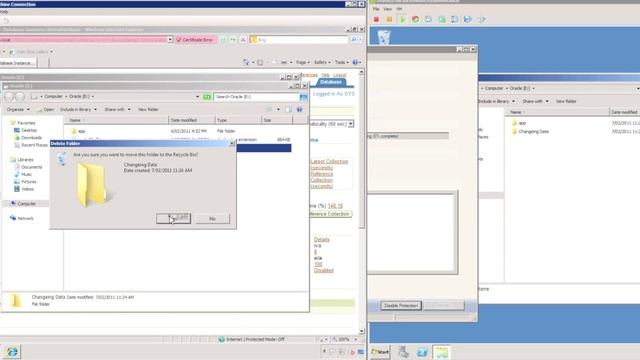640x360 pixels.
Task: Select Network in navigation pane
Action: coord(25,218)
